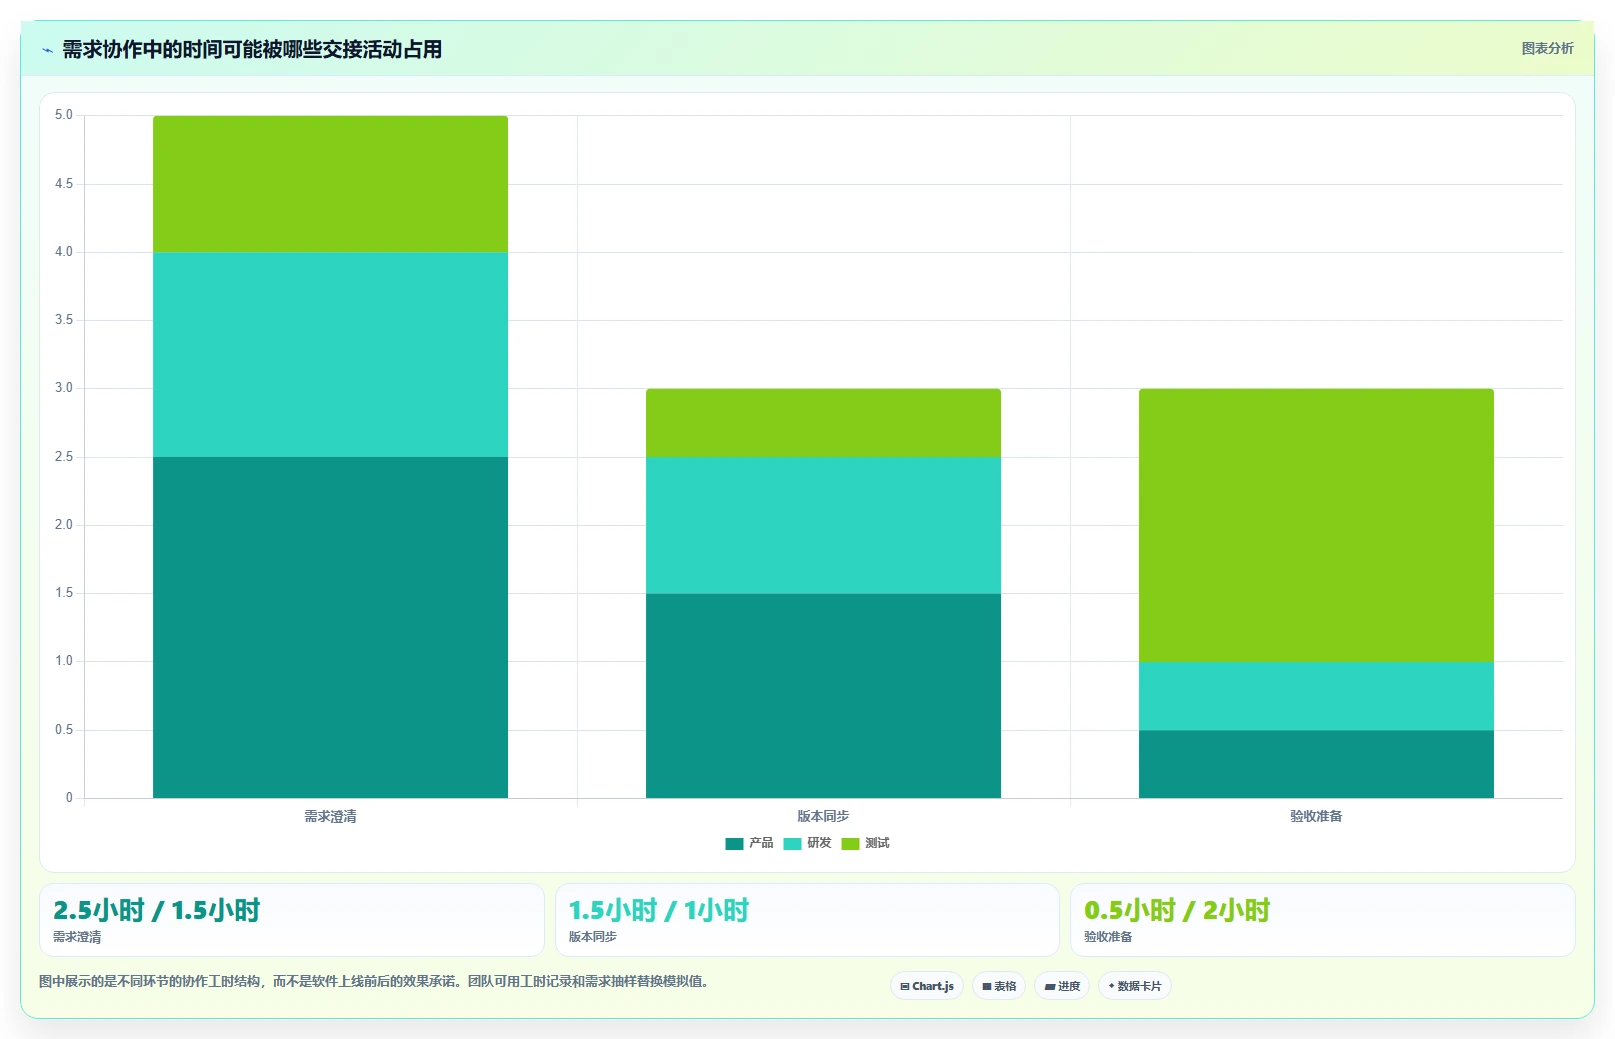Open the Chart.js chip
Image resolution: width=1615 pixels, height=1039 pixels.
tap(927, 986)
